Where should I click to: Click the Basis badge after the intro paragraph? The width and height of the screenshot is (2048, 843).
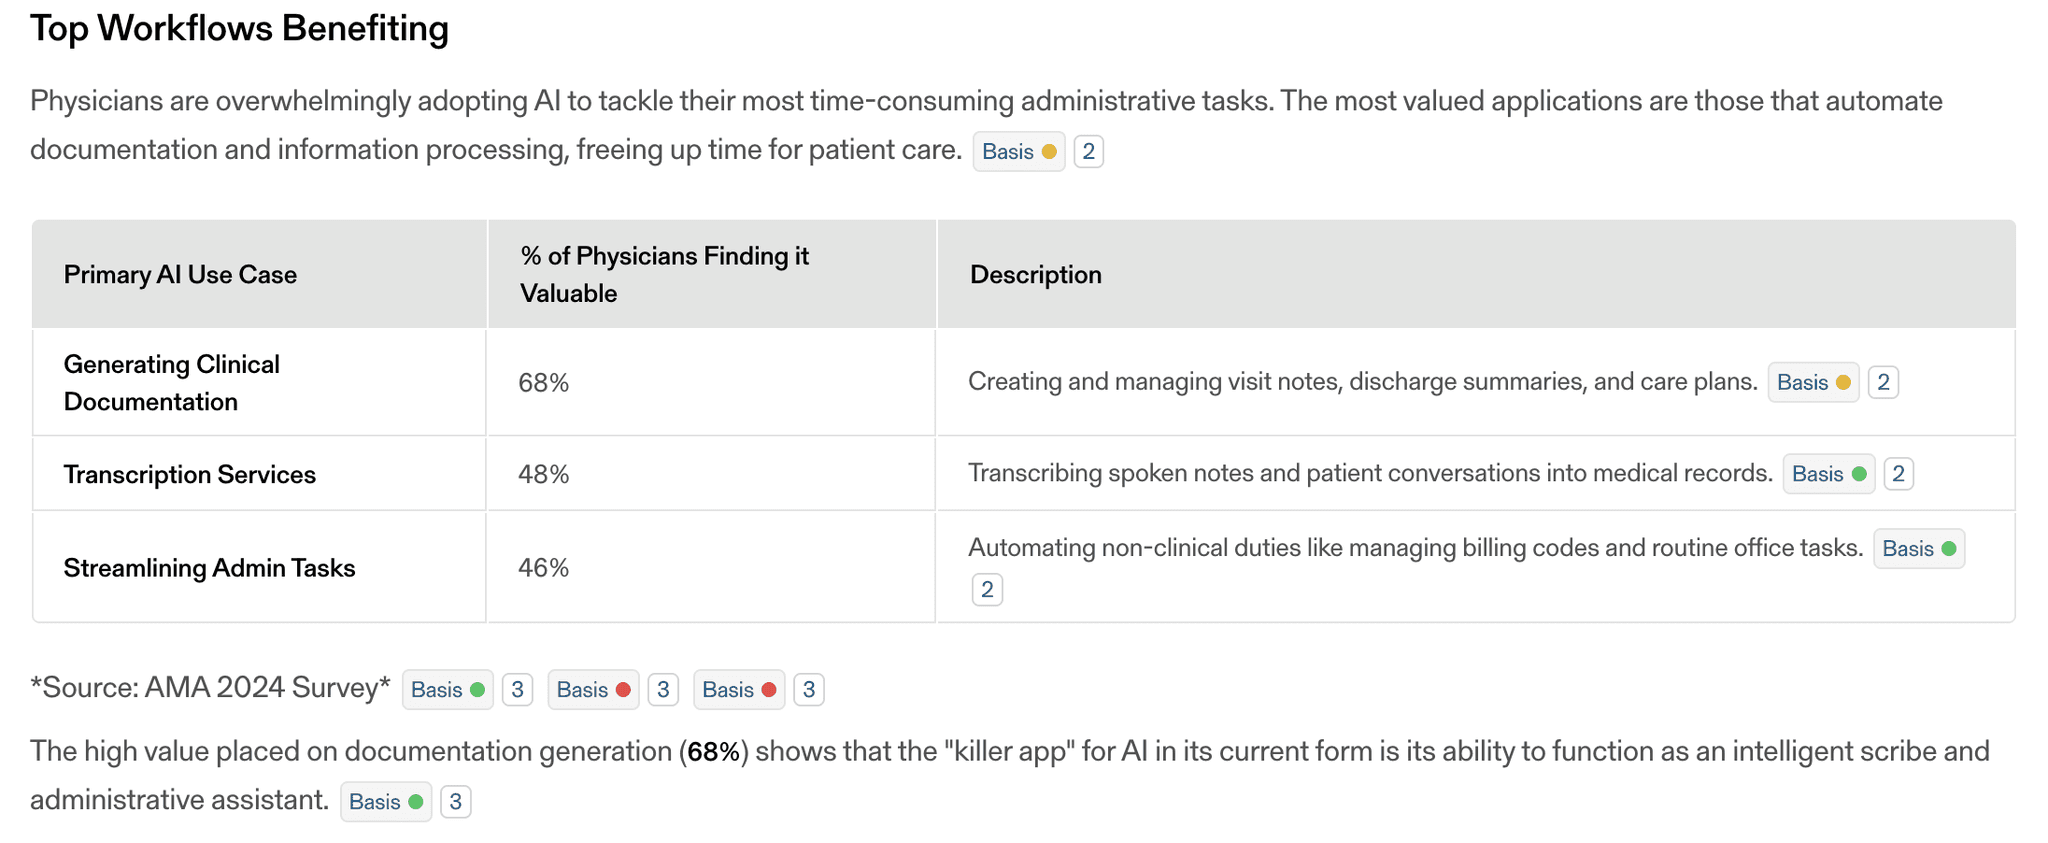point(1018,152)
